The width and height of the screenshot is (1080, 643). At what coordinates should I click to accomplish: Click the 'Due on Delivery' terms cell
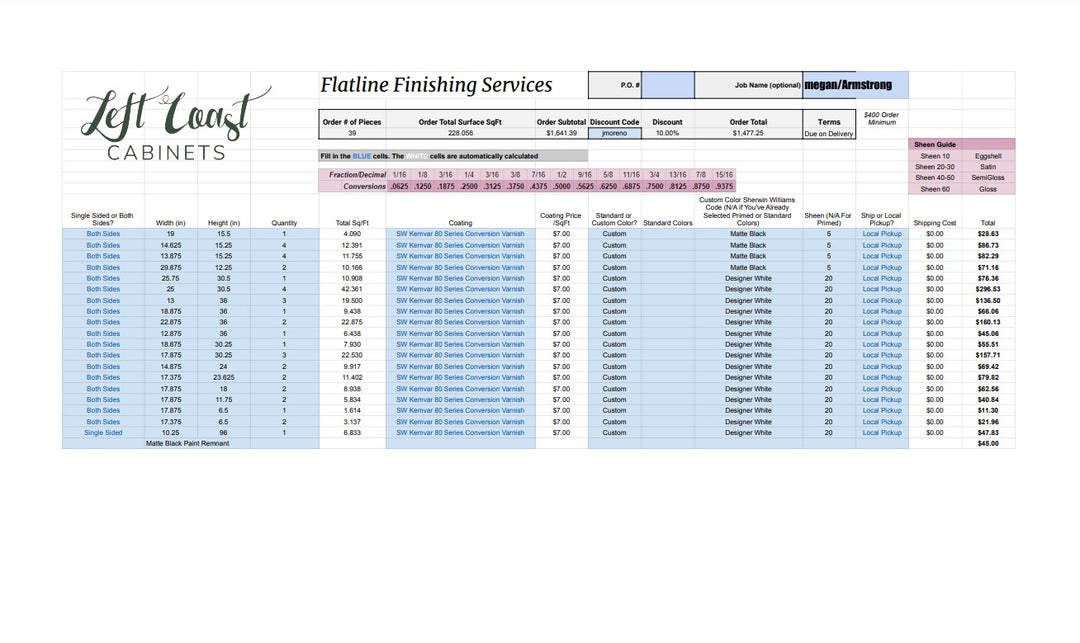(829, 134)
